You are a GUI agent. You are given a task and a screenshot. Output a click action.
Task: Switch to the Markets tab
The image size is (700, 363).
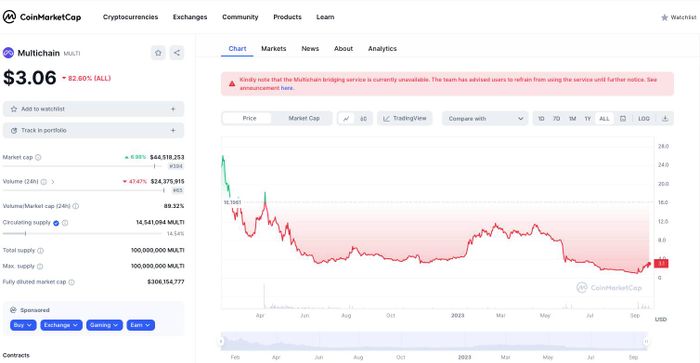point(274,49)
